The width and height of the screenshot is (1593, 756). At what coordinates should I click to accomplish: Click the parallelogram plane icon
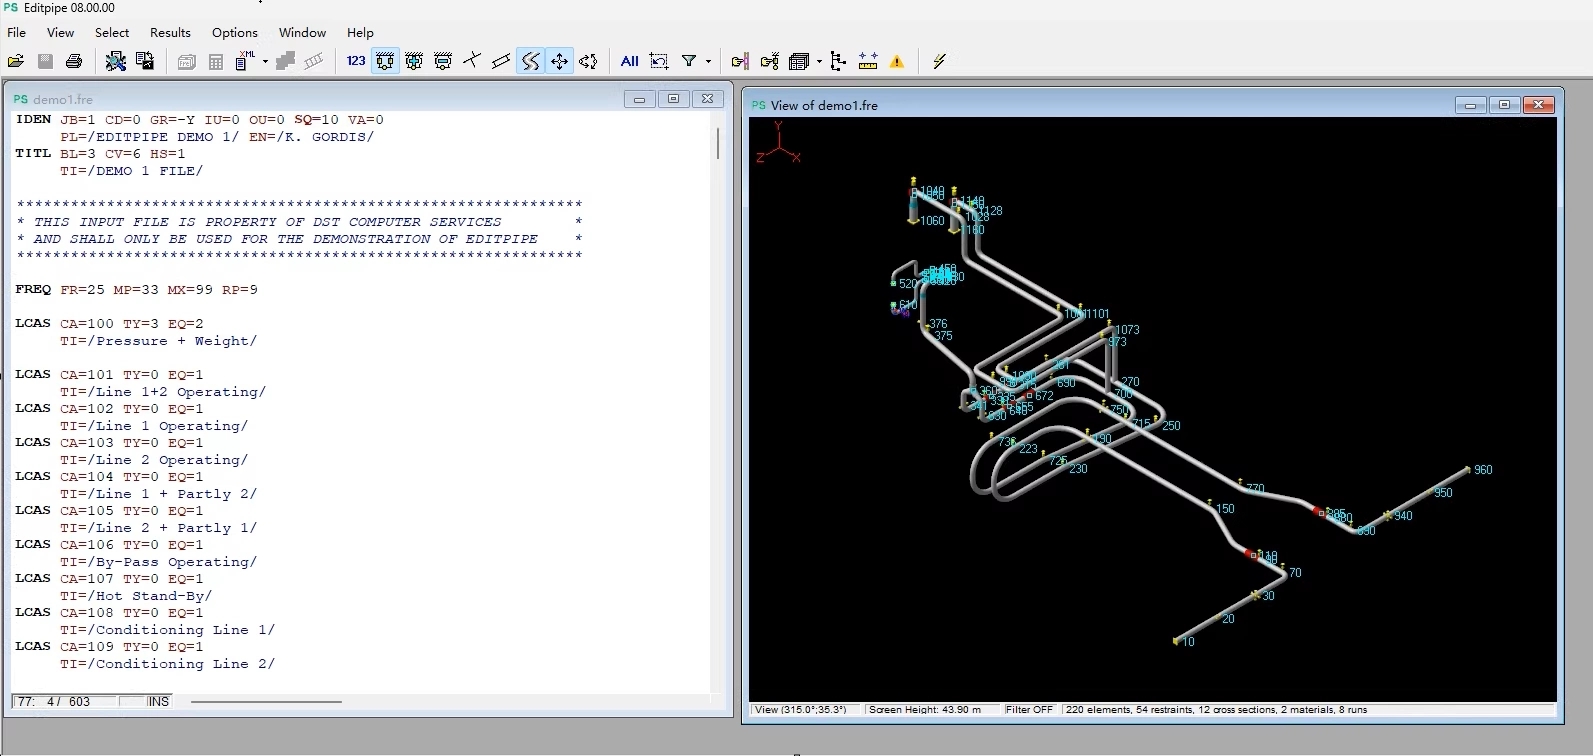tap(501, 61)
